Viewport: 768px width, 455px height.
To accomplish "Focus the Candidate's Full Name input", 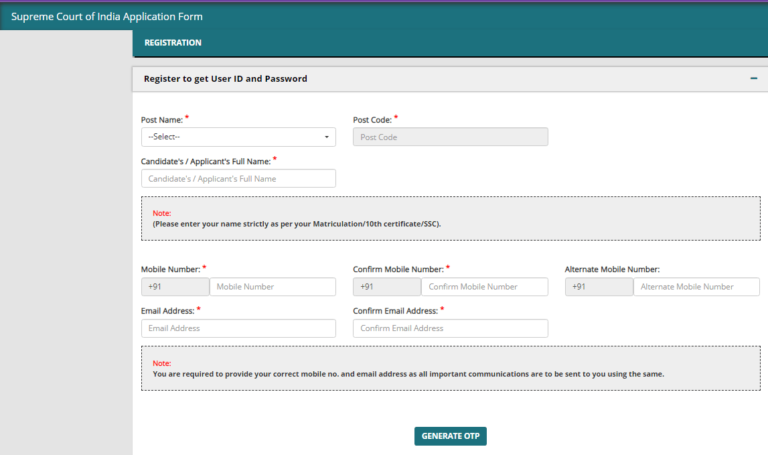I will tap(238, 178).
